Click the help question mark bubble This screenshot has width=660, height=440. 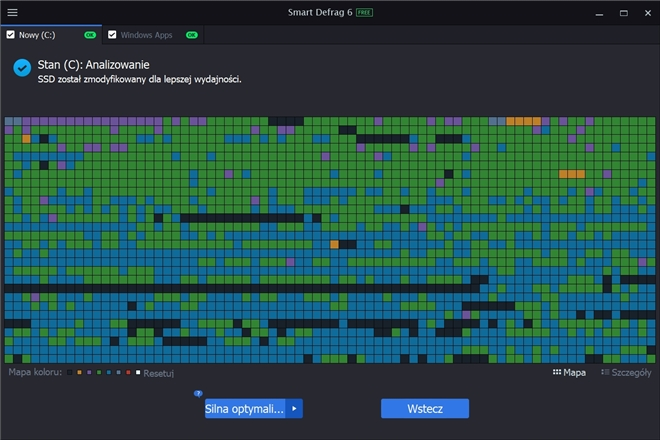[x=198, y=394]
